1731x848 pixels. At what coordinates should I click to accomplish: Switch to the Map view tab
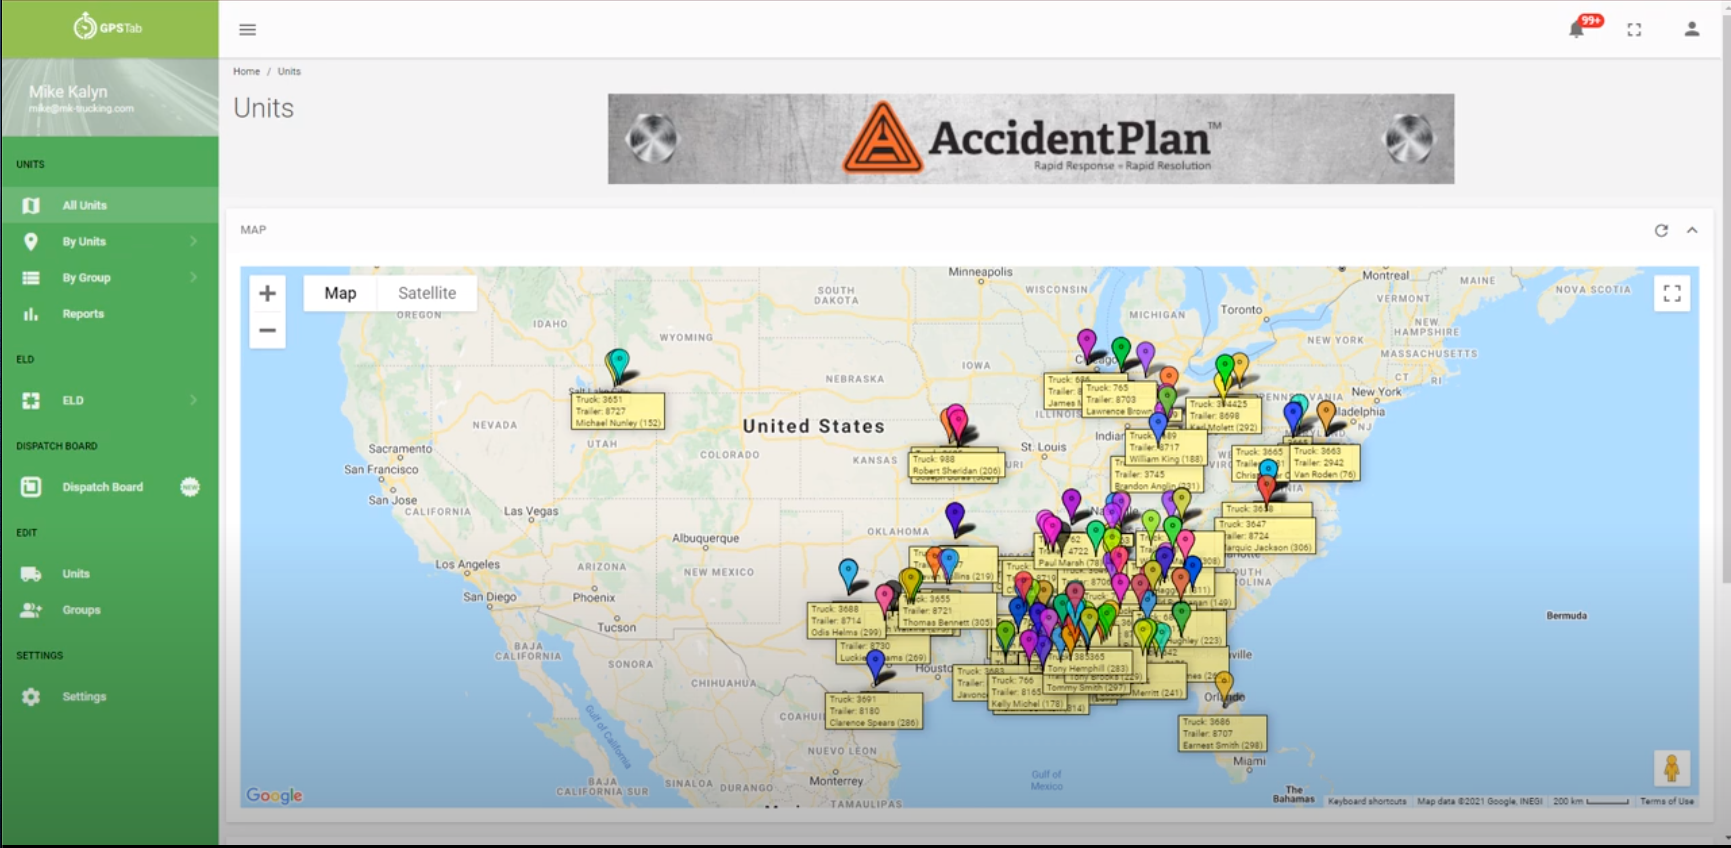340,293
